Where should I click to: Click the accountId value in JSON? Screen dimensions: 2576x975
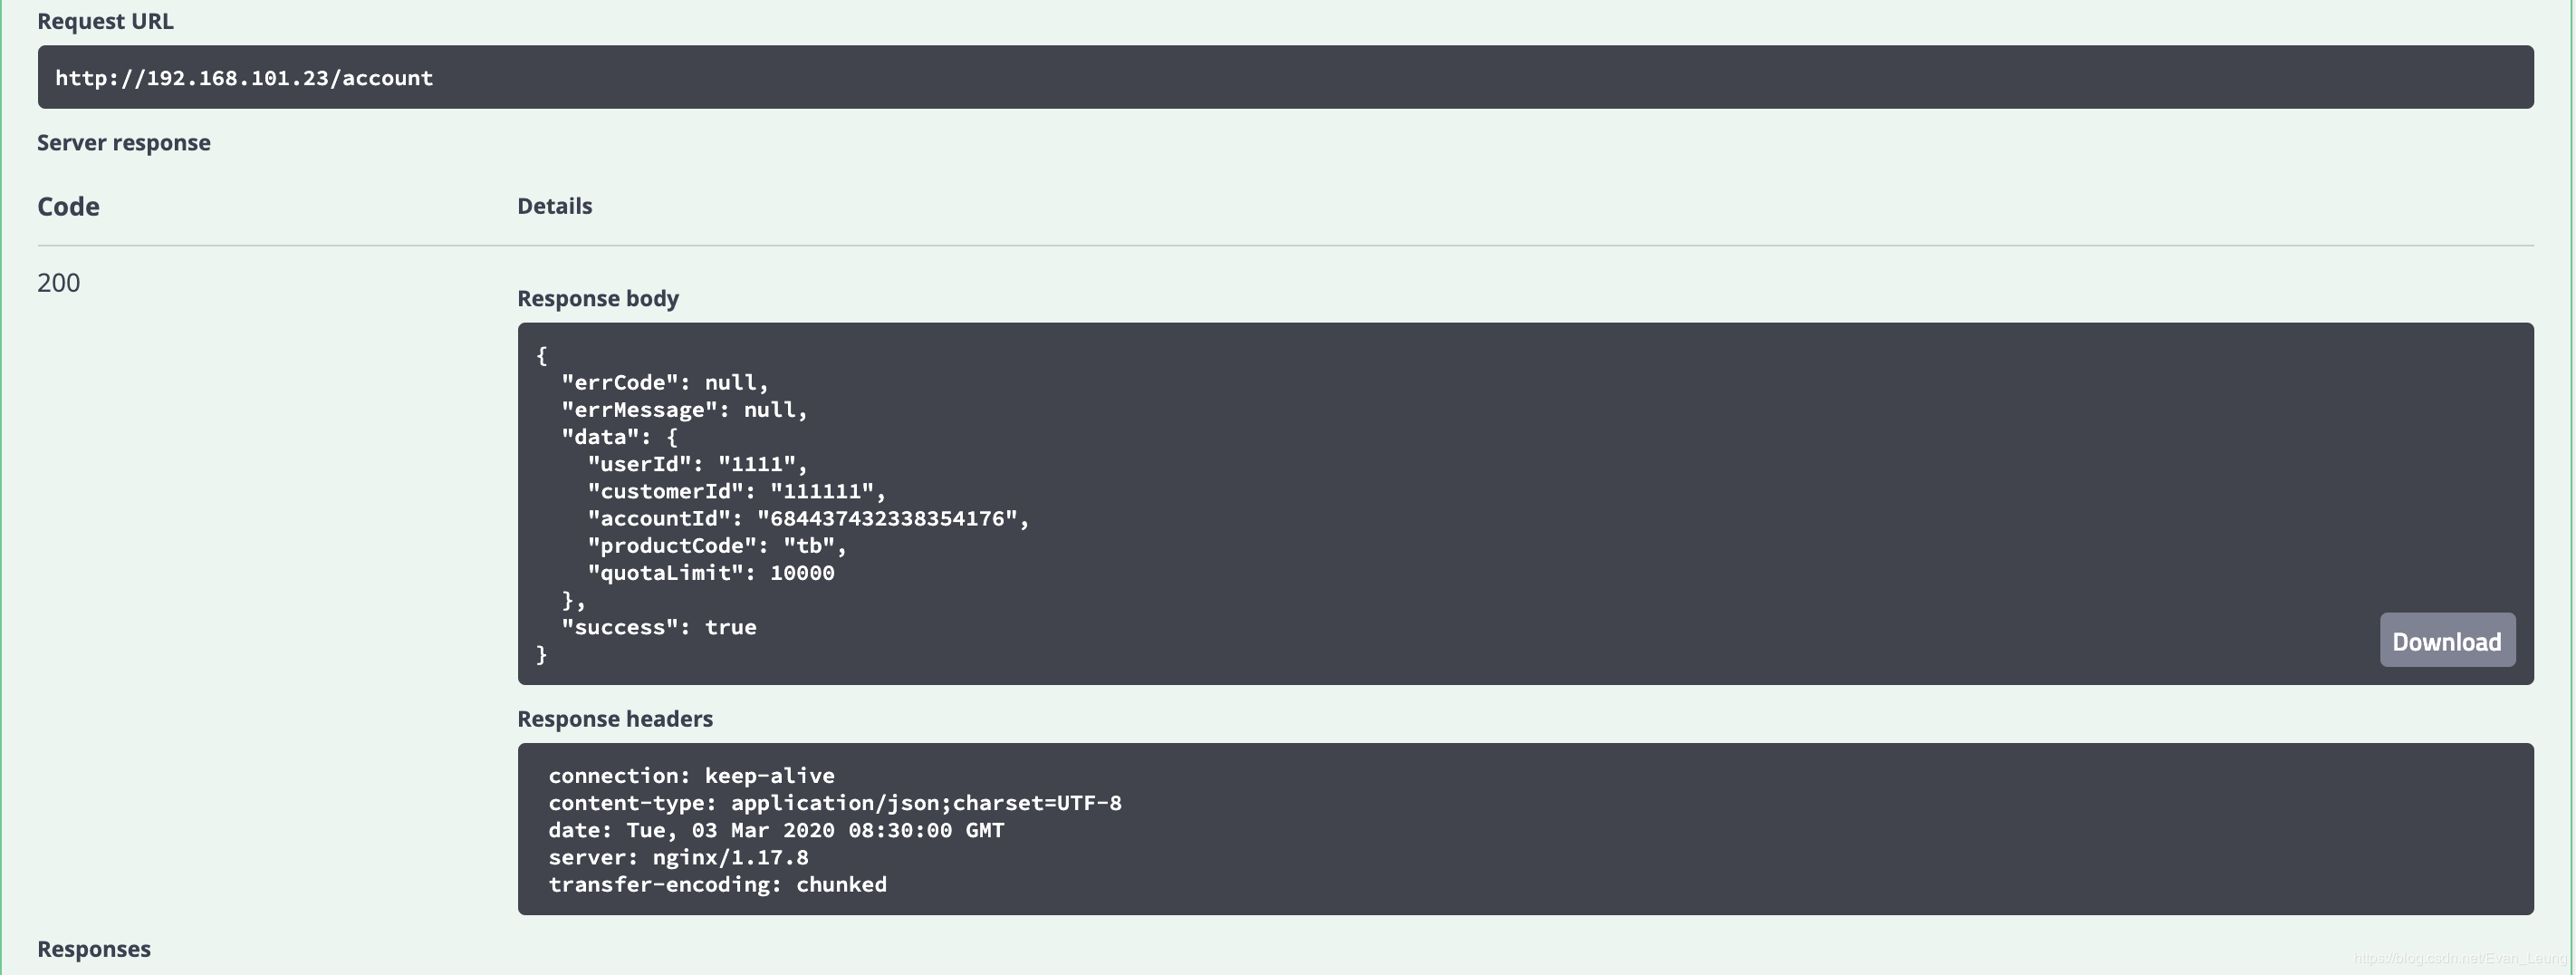click(887, 519)
